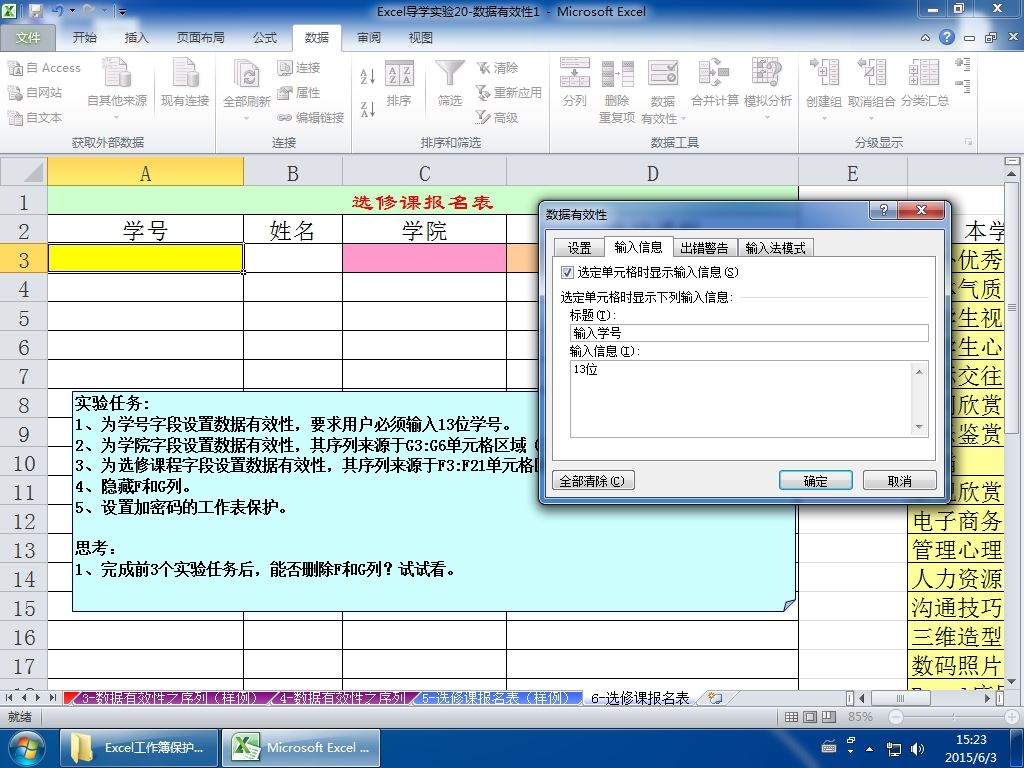The width and height of the screenshot is (1024, 768).
Task: Click the Consolidate (合并计算) icon
Action: (714, 73)
